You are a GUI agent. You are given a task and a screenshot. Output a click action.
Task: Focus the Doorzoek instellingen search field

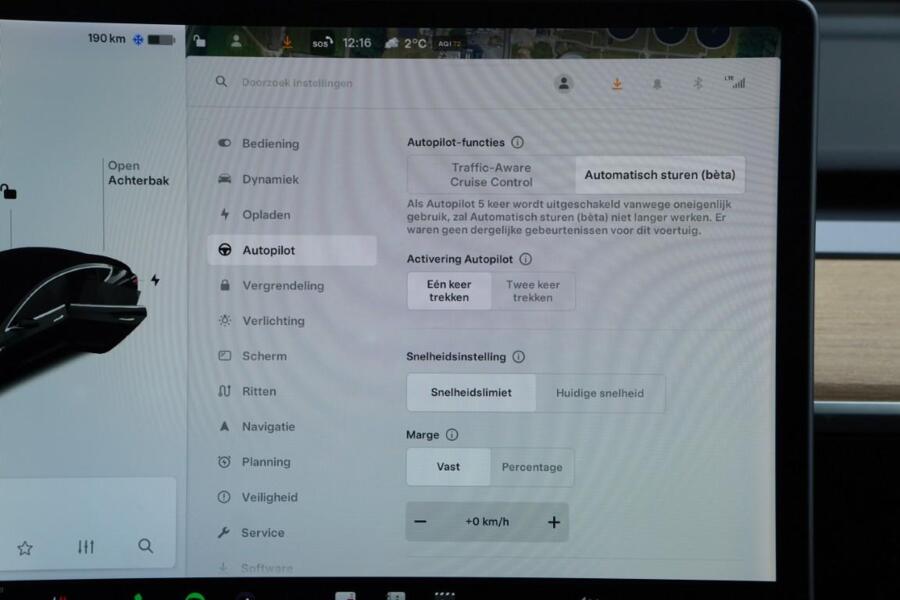pyautogui.click(x=297, y=83)
